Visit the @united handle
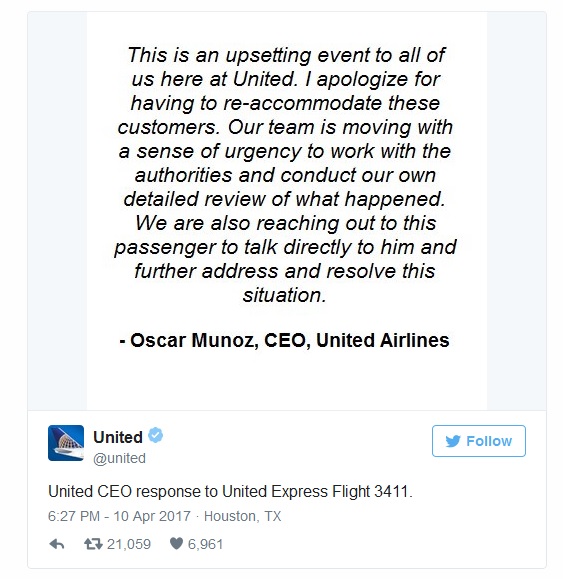This screenshot has height=579, width=563. coord(119,458)
